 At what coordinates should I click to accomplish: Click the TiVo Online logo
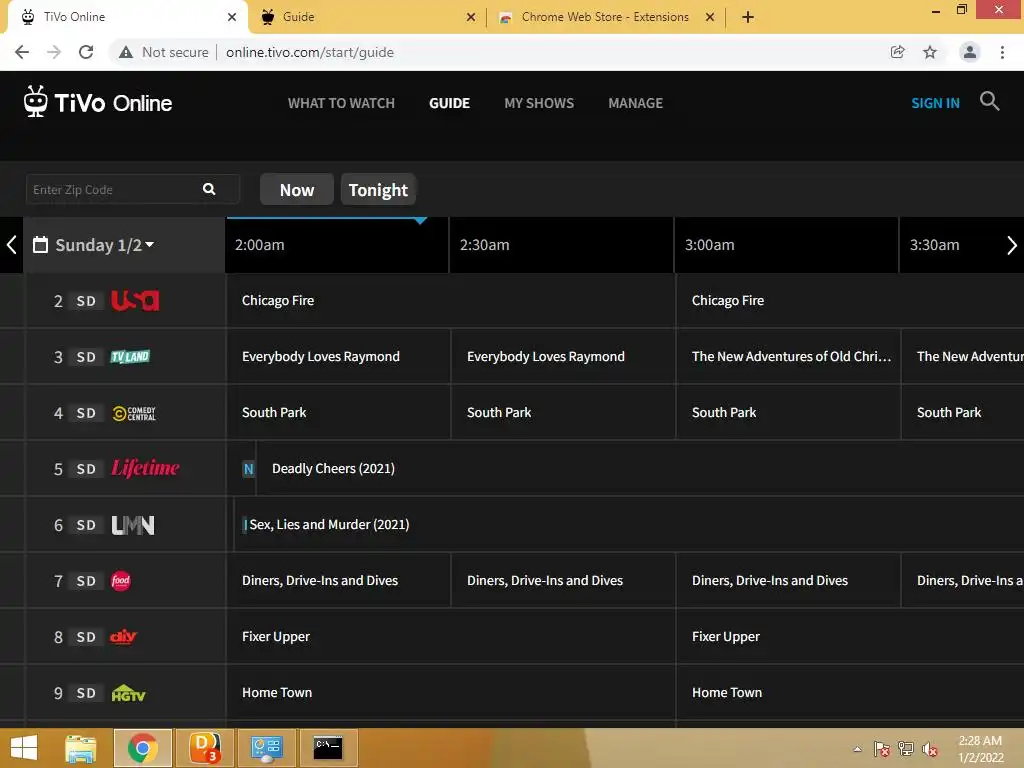[97, 102]
